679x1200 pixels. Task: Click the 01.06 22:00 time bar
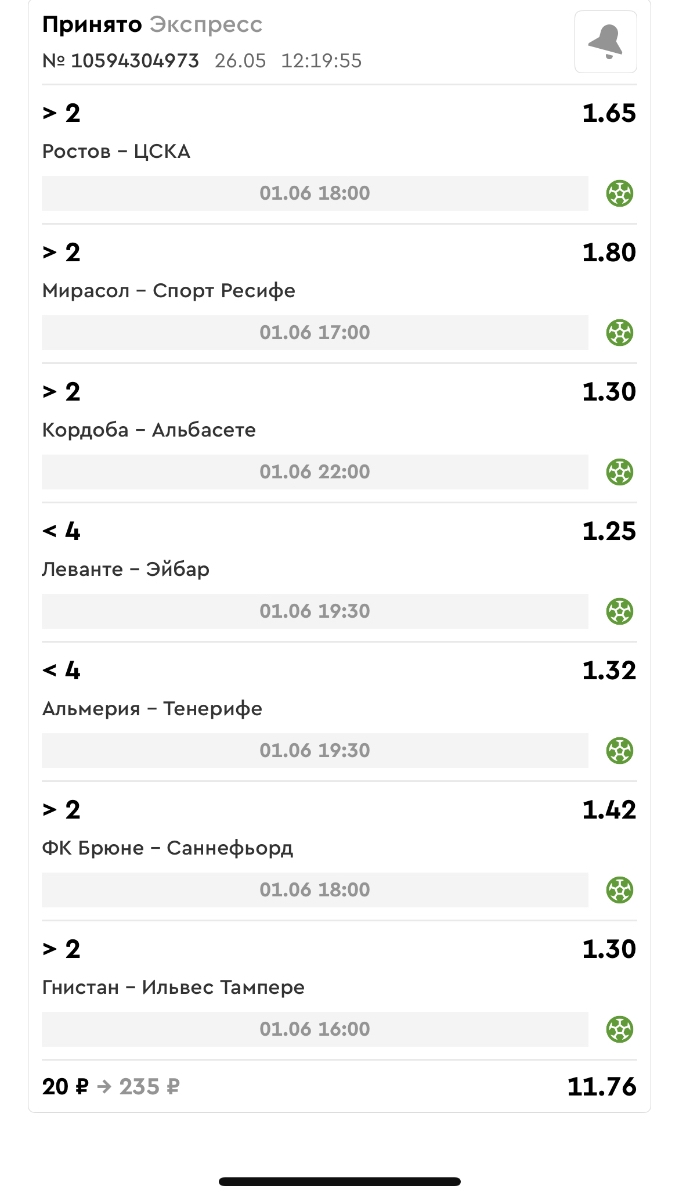click(315, 471)
